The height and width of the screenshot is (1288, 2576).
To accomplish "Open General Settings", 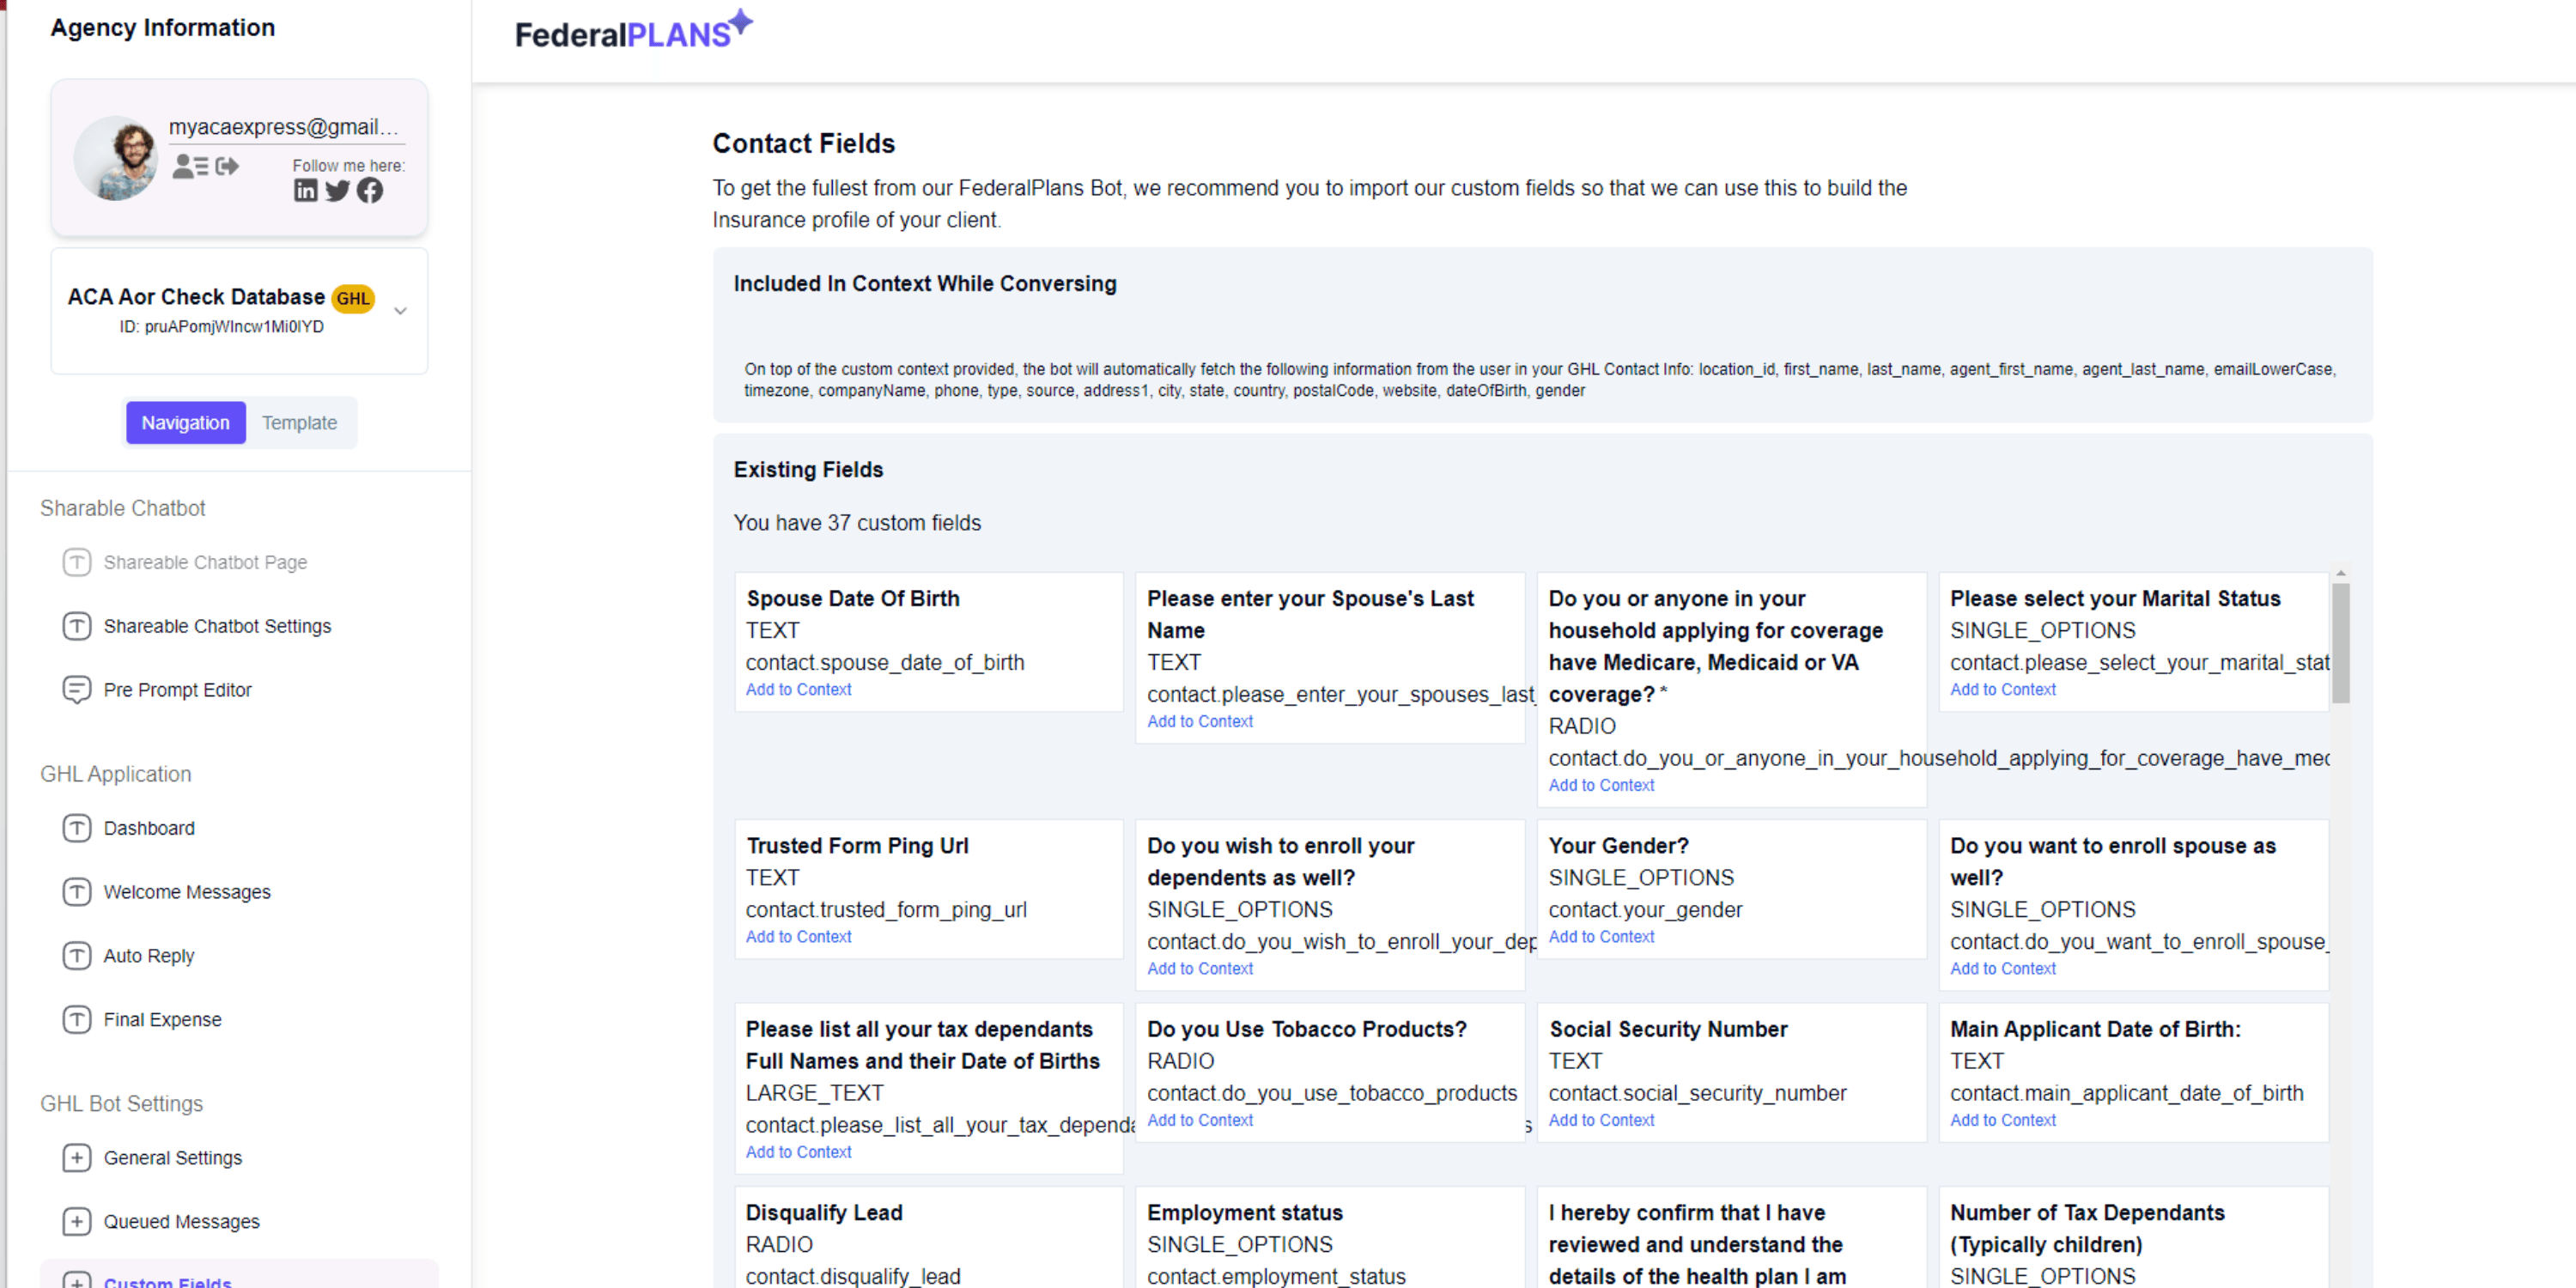I will 172,1158.
